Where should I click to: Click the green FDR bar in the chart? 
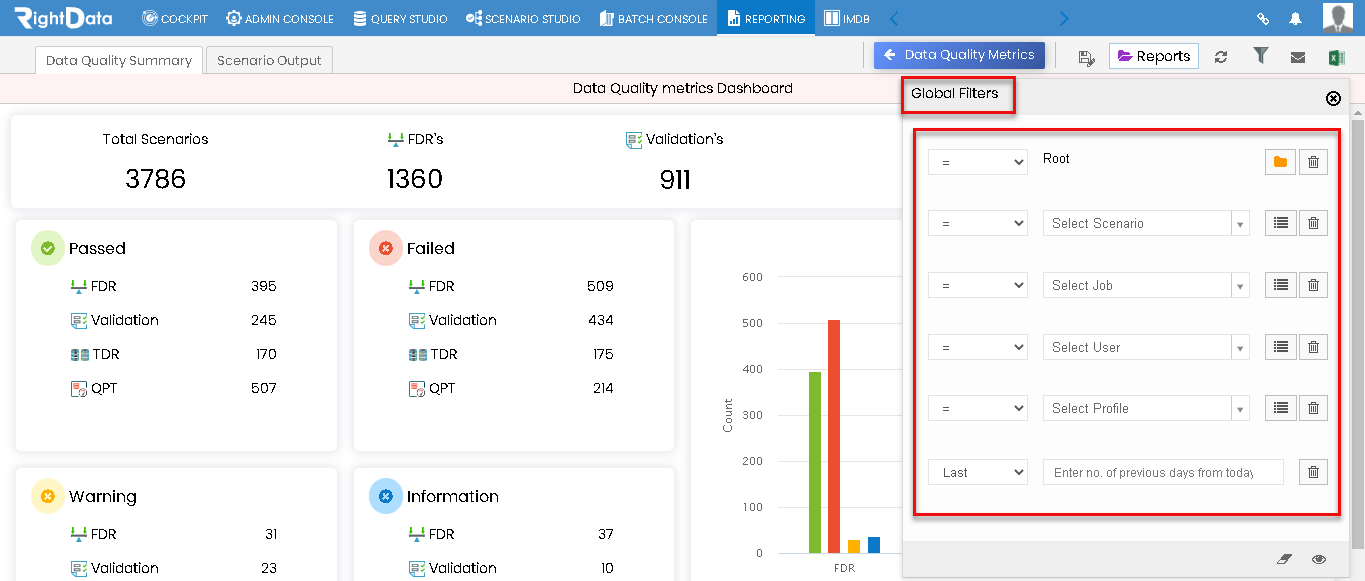[815, 462]
